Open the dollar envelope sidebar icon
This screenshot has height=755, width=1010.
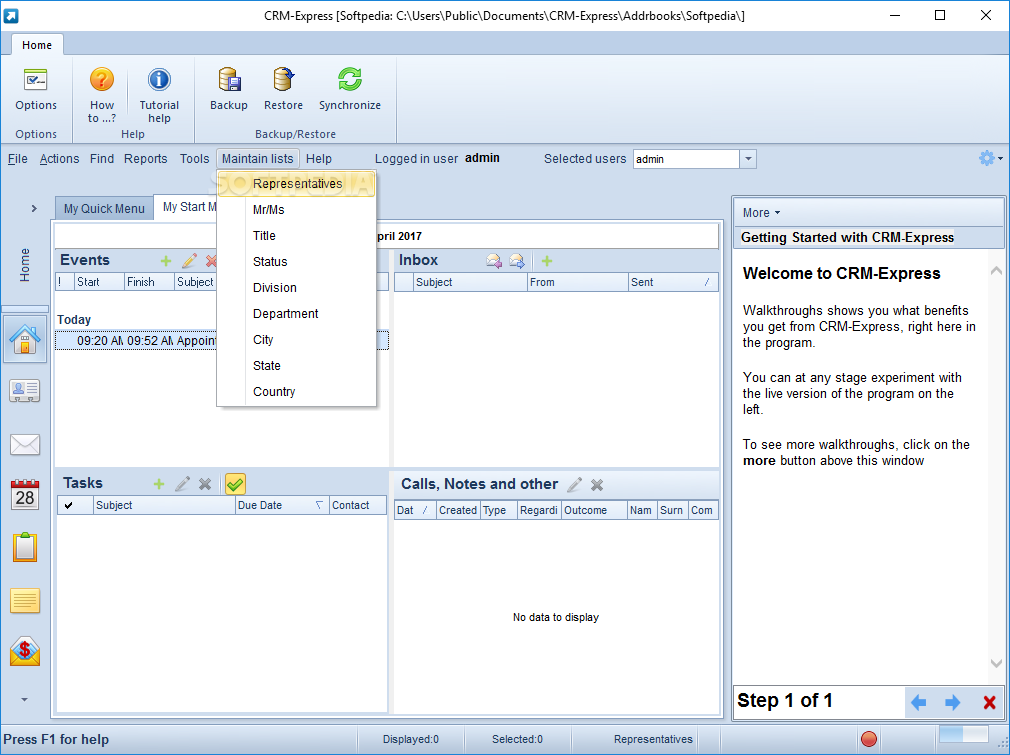(24, 651)
